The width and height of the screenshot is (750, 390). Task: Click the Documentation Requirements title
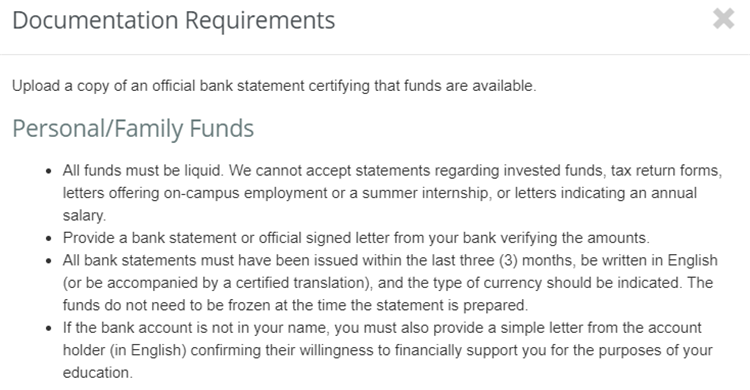click(x=174, y=21)
